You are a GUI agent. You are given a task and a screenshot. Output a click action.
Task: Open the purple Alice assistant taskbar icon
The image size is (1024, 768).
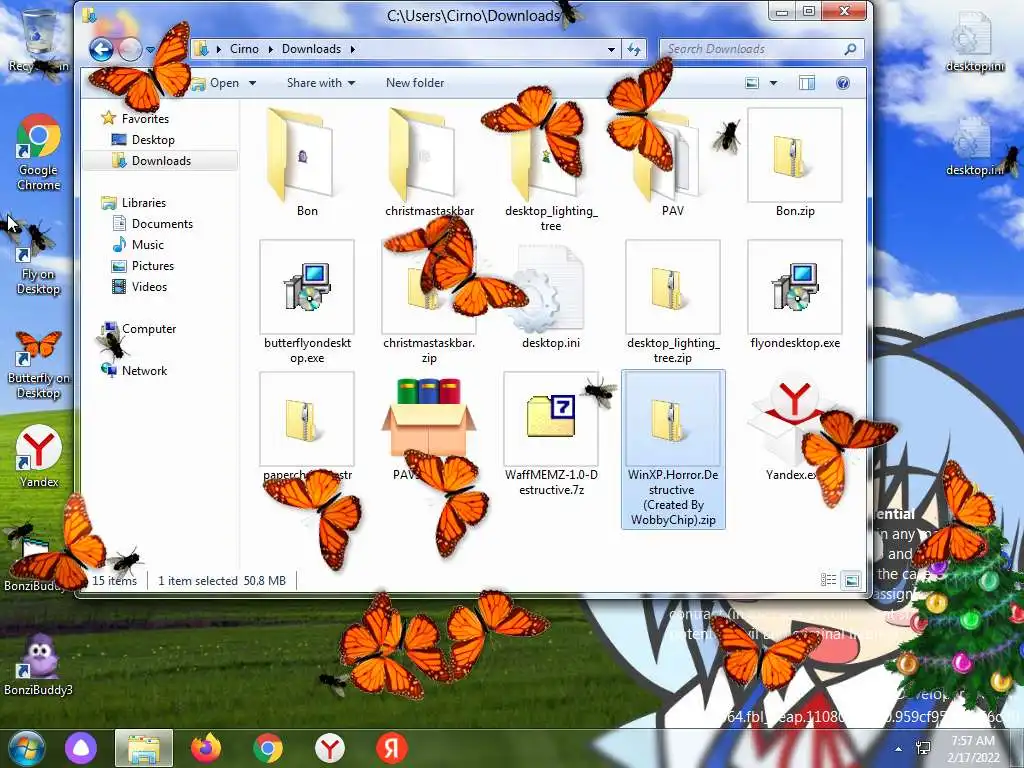(x=81, y=748)
